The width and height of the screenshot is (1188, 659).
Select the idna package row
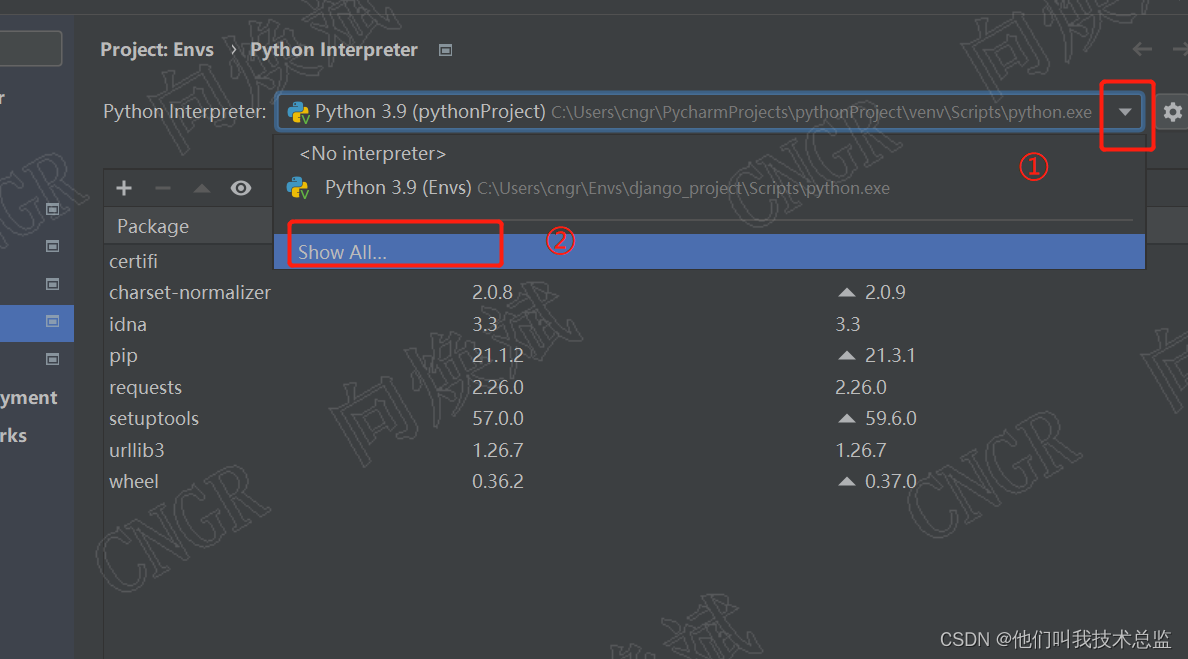128,324
